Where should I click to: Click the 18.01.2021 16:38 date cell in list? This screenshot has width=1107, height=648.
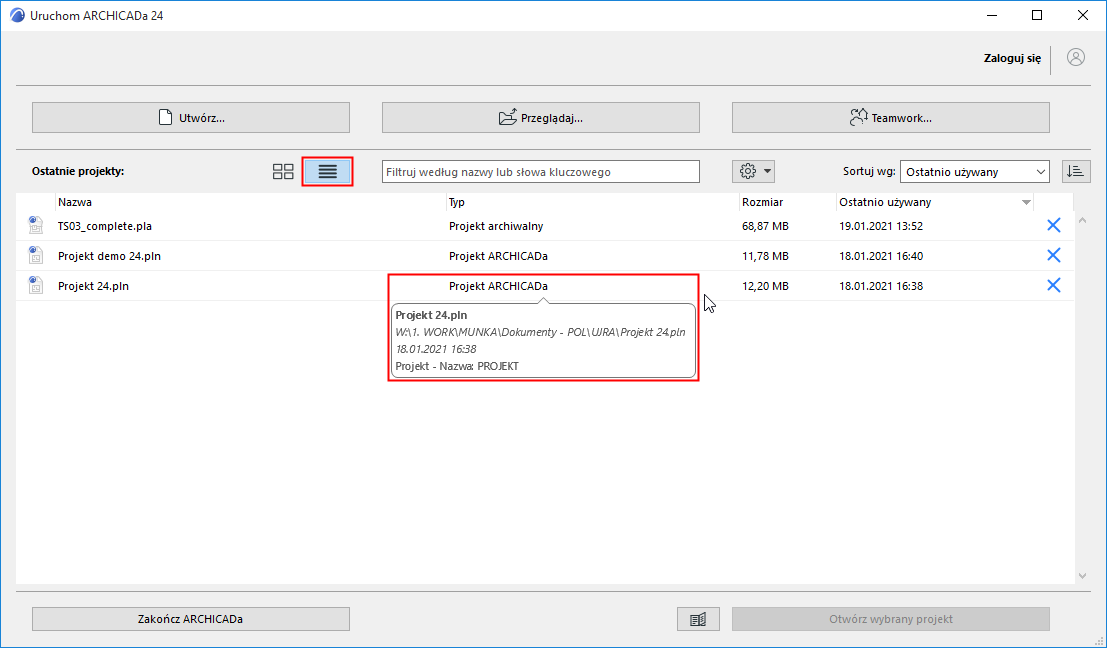pos(881,286)
